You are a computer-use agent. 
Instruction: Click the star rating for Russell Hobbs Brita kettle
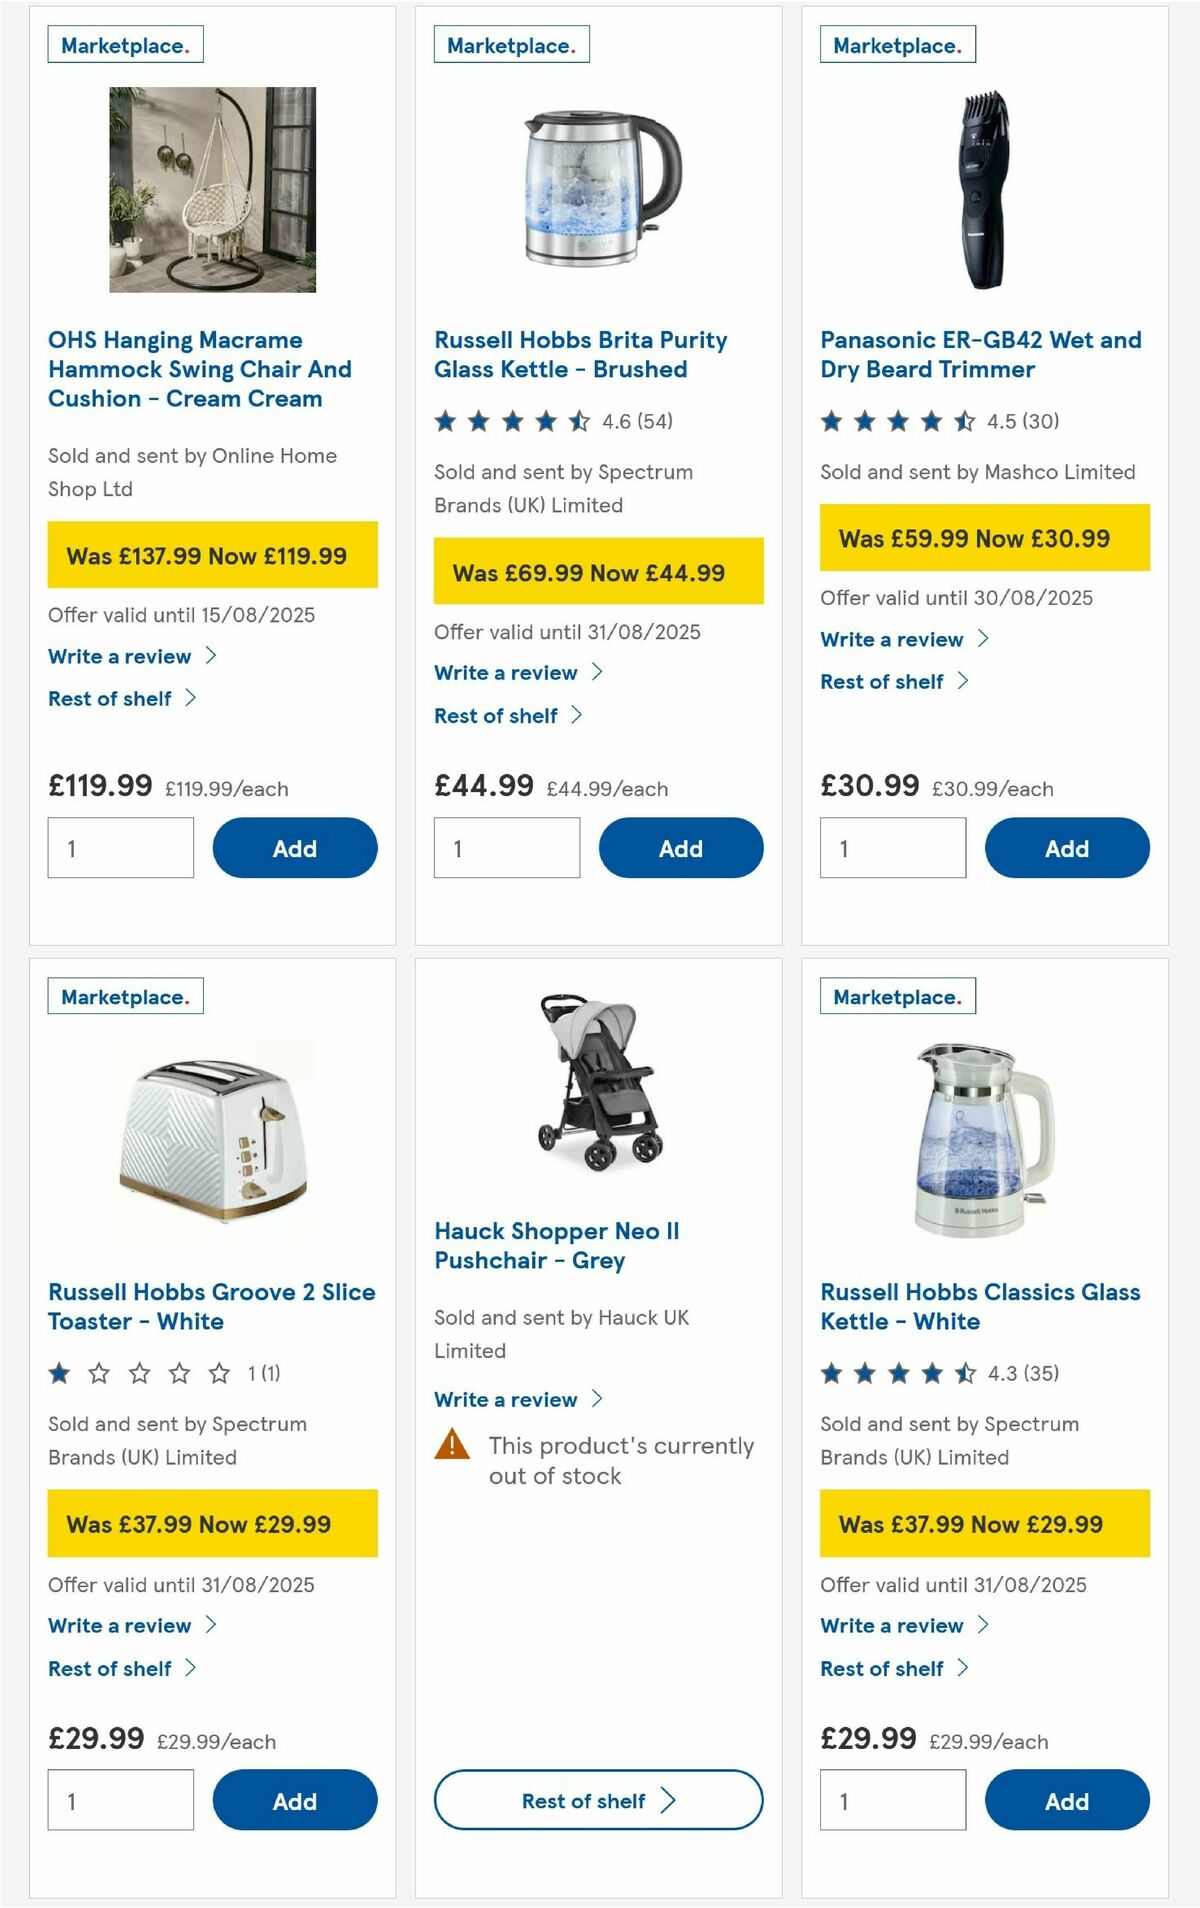click(x=512, y=421)
